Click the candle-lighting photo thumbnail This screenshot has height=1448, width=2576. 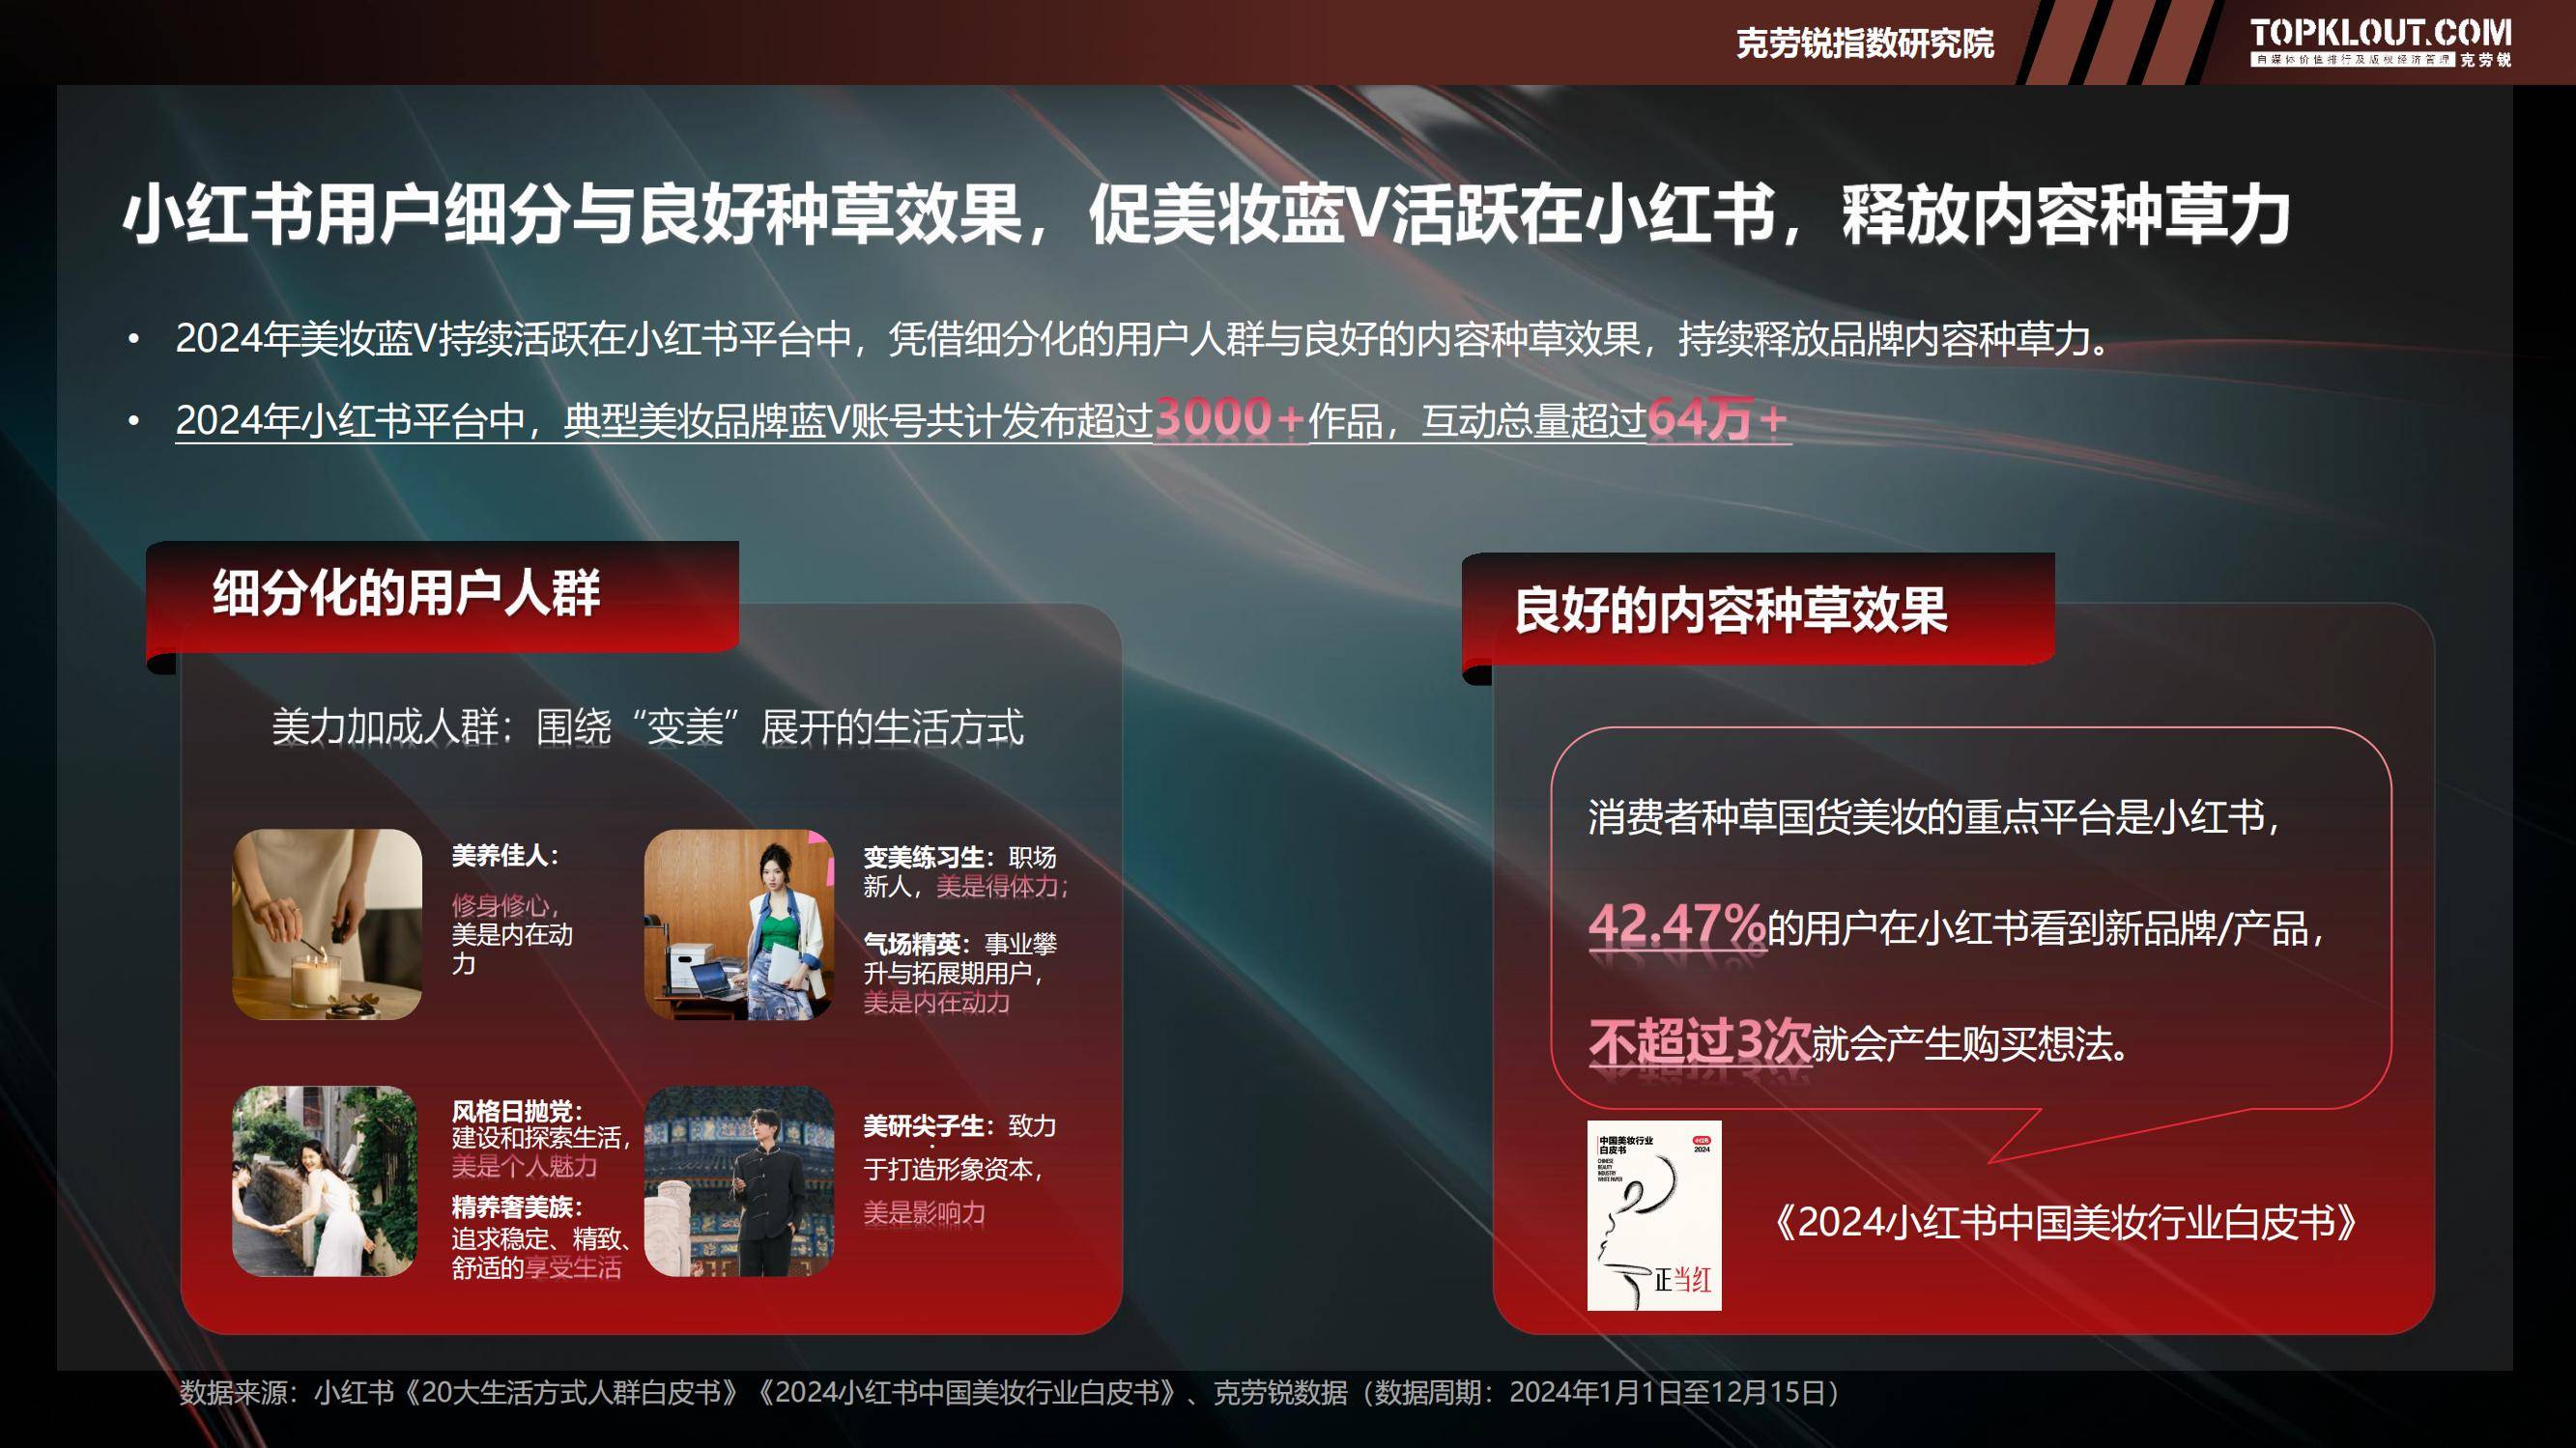[327, 924]
